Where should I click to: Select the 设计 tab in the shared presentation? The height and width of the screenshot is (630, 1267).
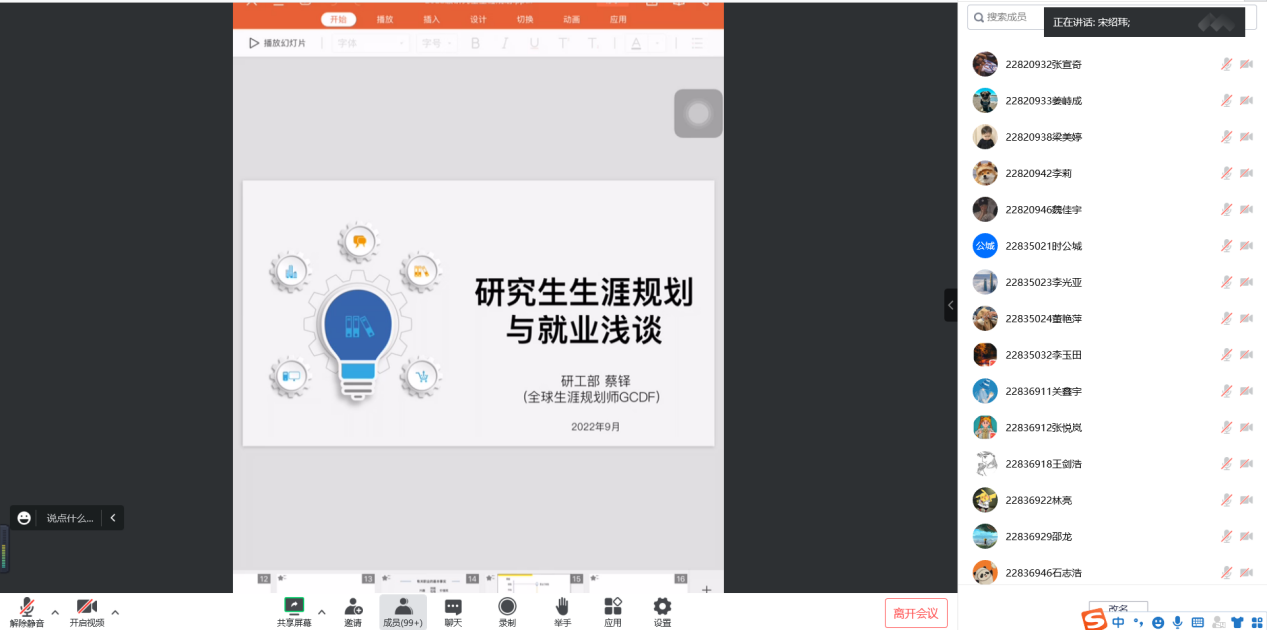(x=478, y=19)
